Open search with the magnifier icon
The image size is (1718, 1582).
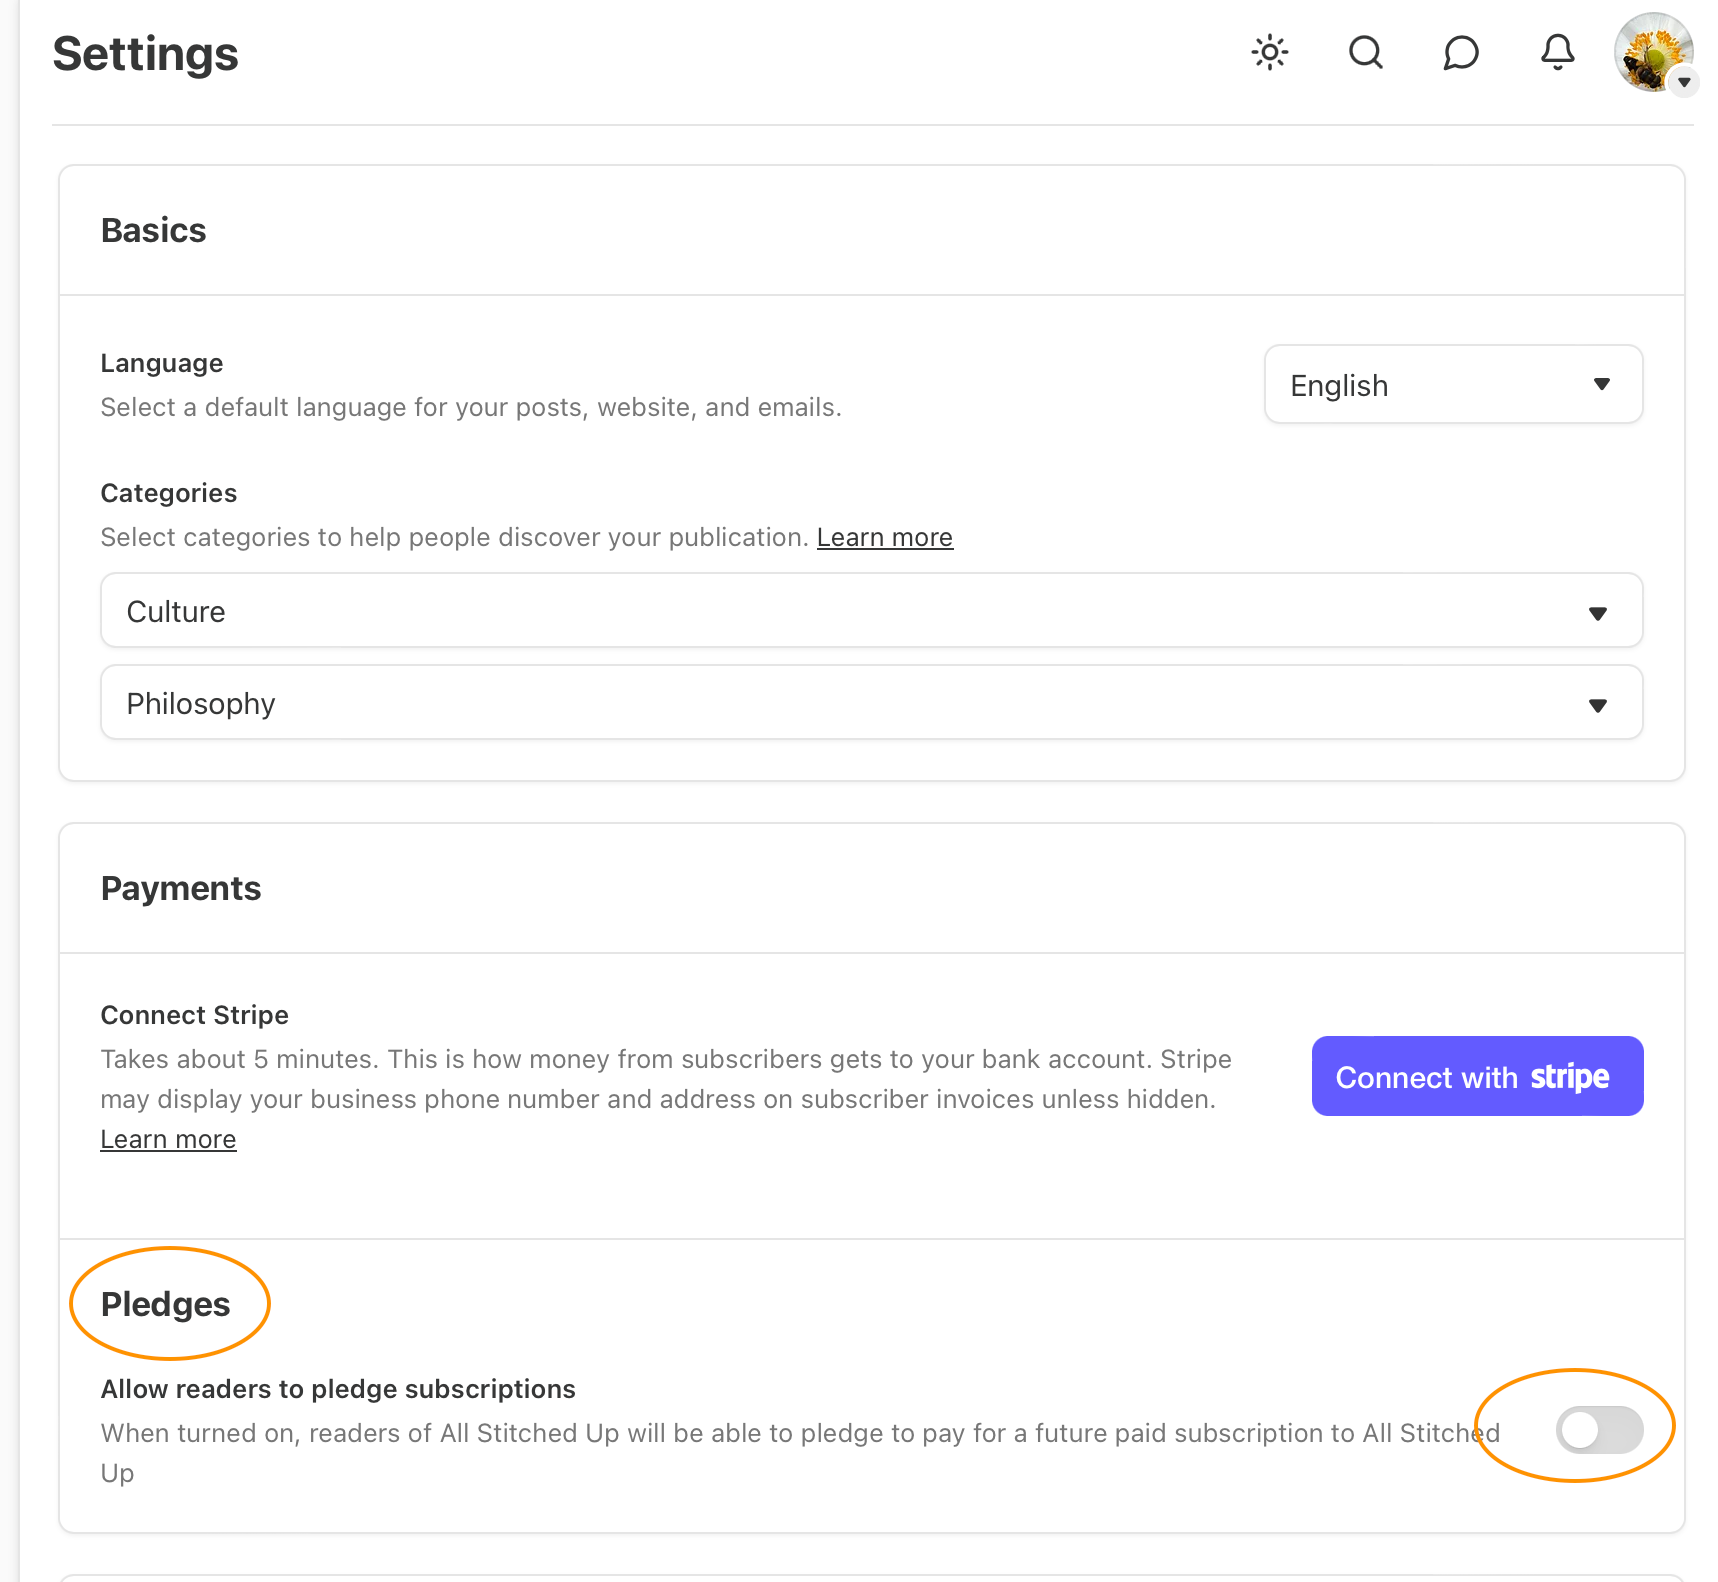[1366, 52]
